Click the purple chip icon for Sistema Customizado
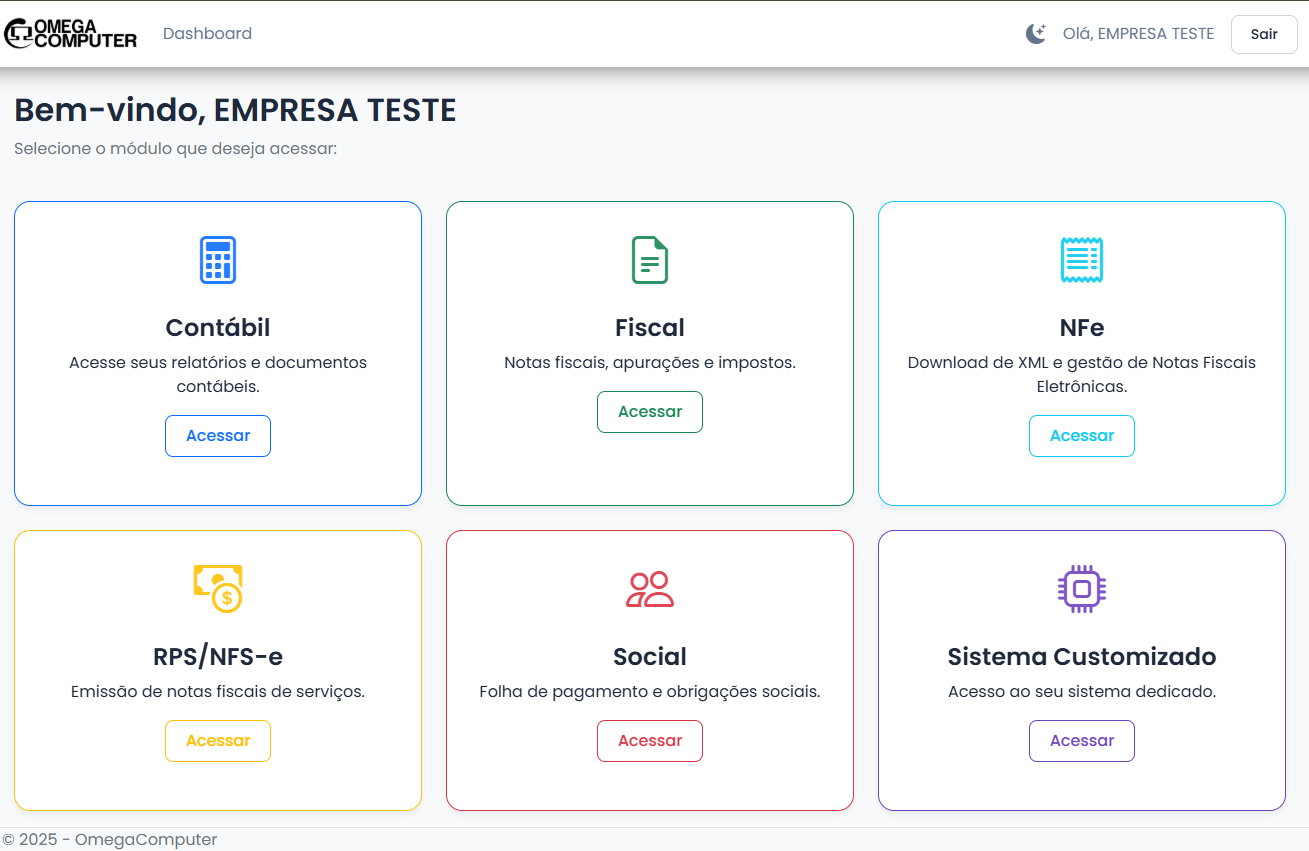 pos(1081,589)
